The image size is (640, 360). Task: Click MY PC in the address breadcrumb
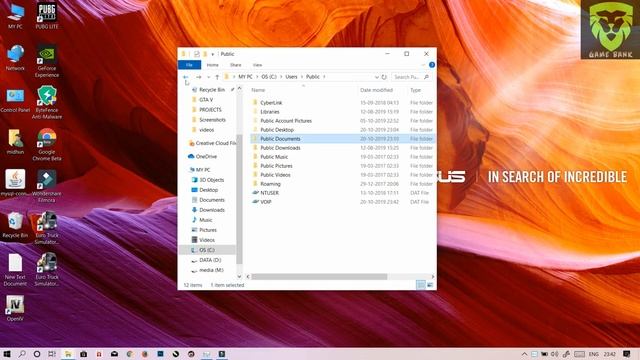(x=245, y=77)
